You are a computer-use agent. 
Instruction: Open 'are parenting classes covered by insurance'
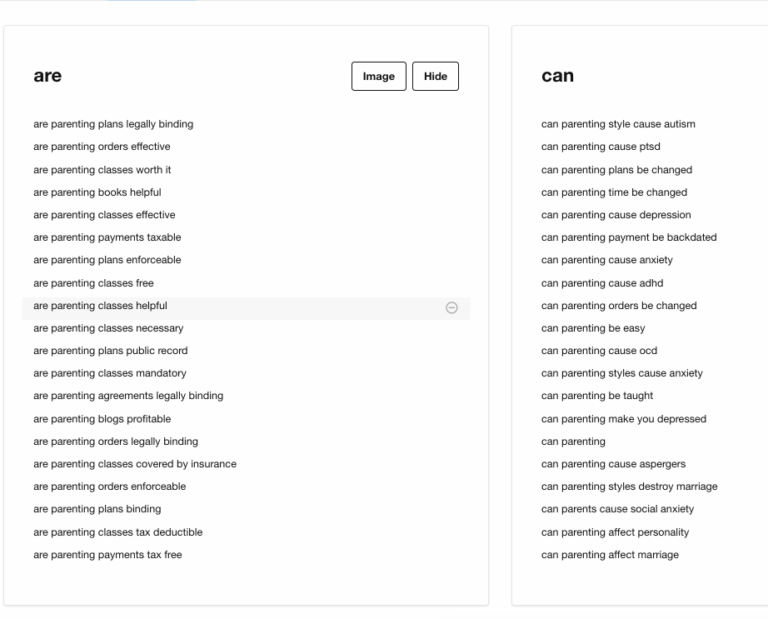(135, 464)
